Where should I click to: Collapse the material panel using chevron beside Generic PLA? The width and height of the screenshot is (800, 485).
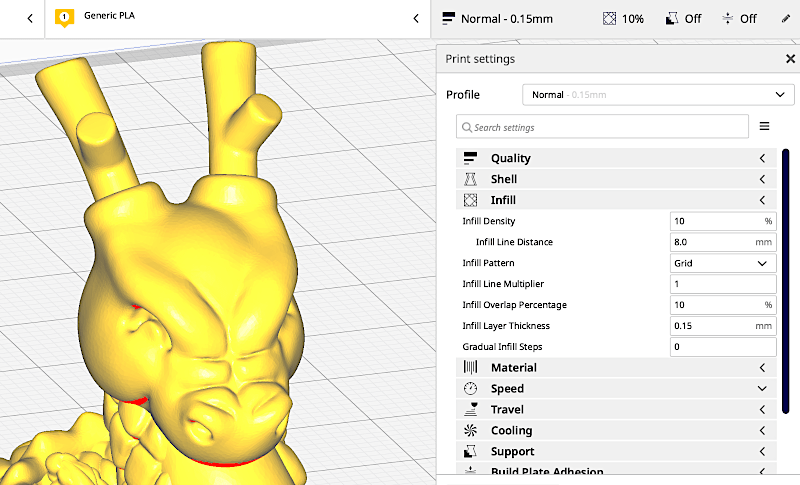coord(416,19)
